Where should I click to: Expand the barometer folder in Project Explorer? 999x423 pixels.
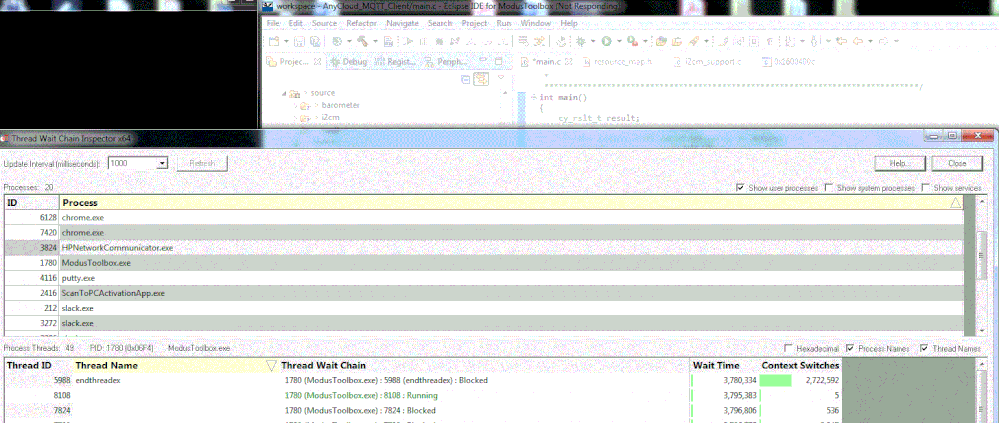click(296, 106)
